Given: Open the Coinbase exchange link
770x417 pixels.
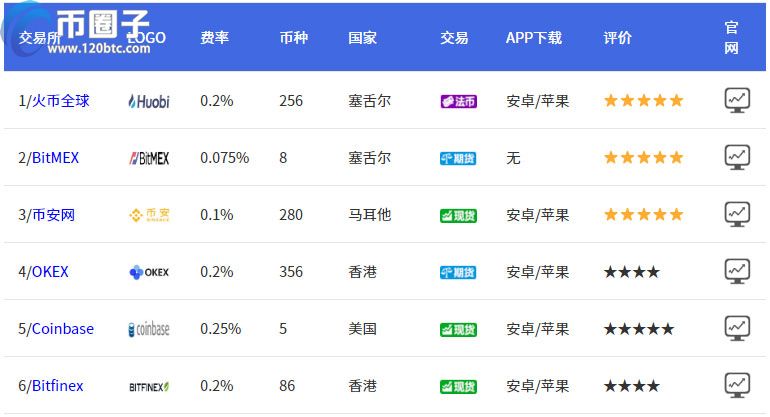Looking at the screenshot, I should [62, 329].
